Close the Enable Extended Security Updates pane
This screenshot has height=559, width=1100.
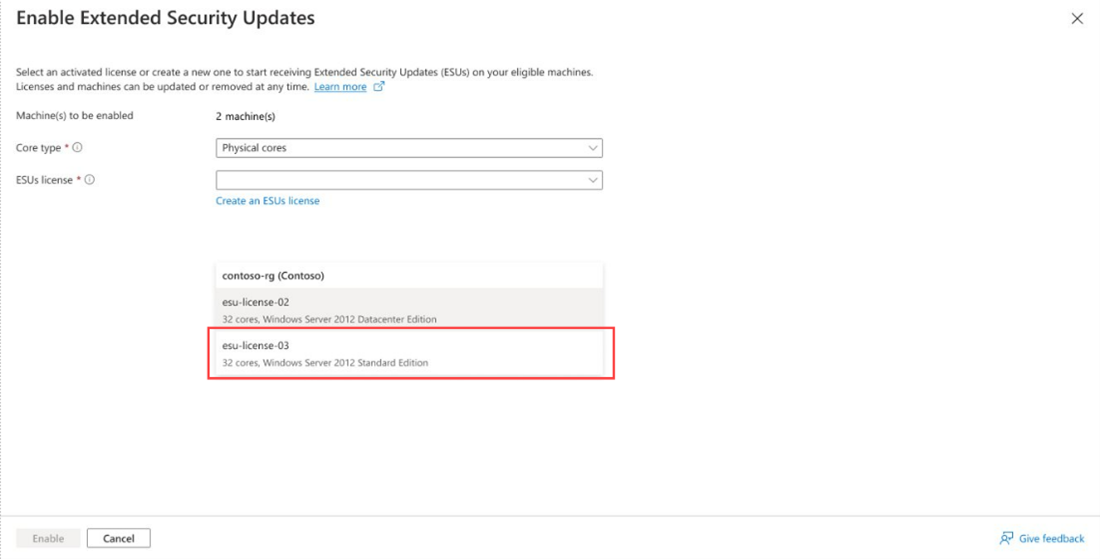click(1077, 19)
